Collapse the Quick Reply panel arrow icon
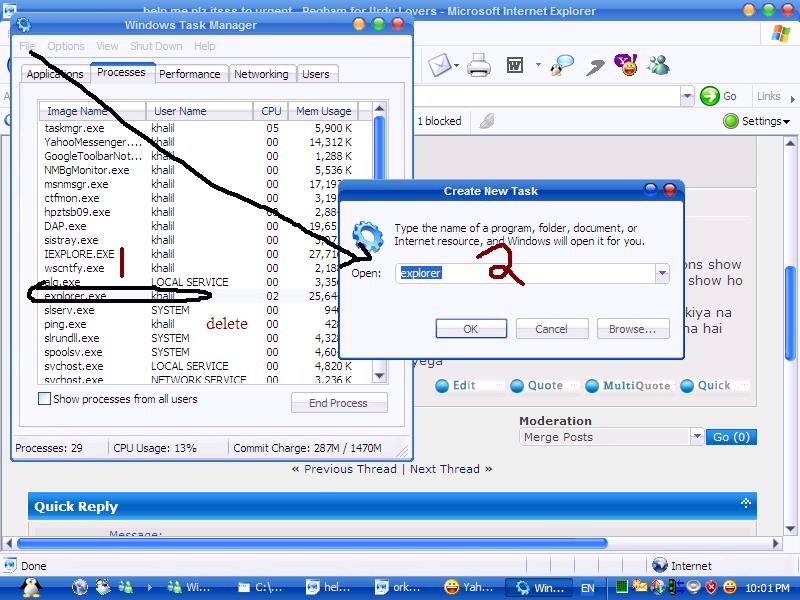Image resolution: width=800 pixels, height=600 pixels. [746, 504]
